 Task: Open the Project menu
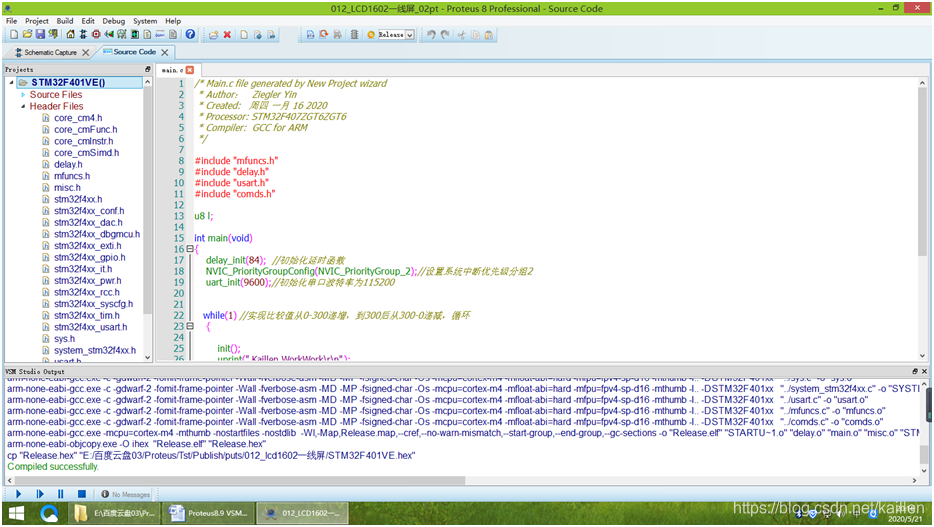tap(36, 21)
